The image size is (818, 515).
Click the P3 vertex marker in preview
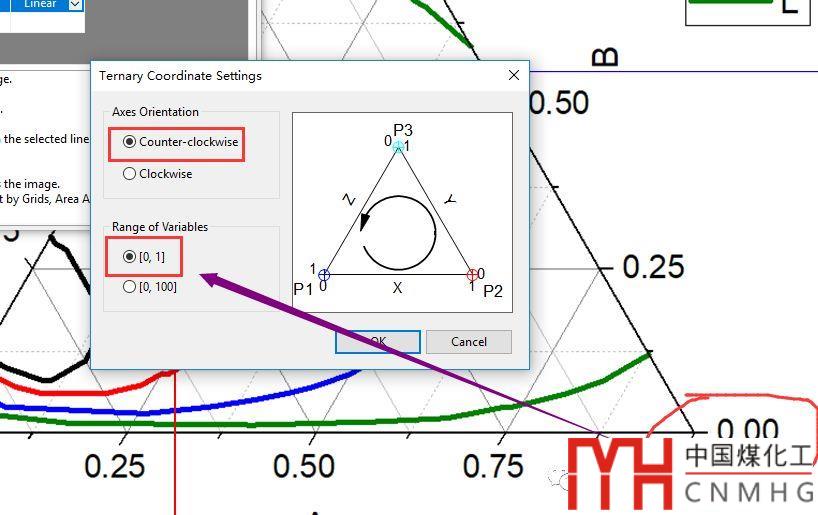point(399,147)
